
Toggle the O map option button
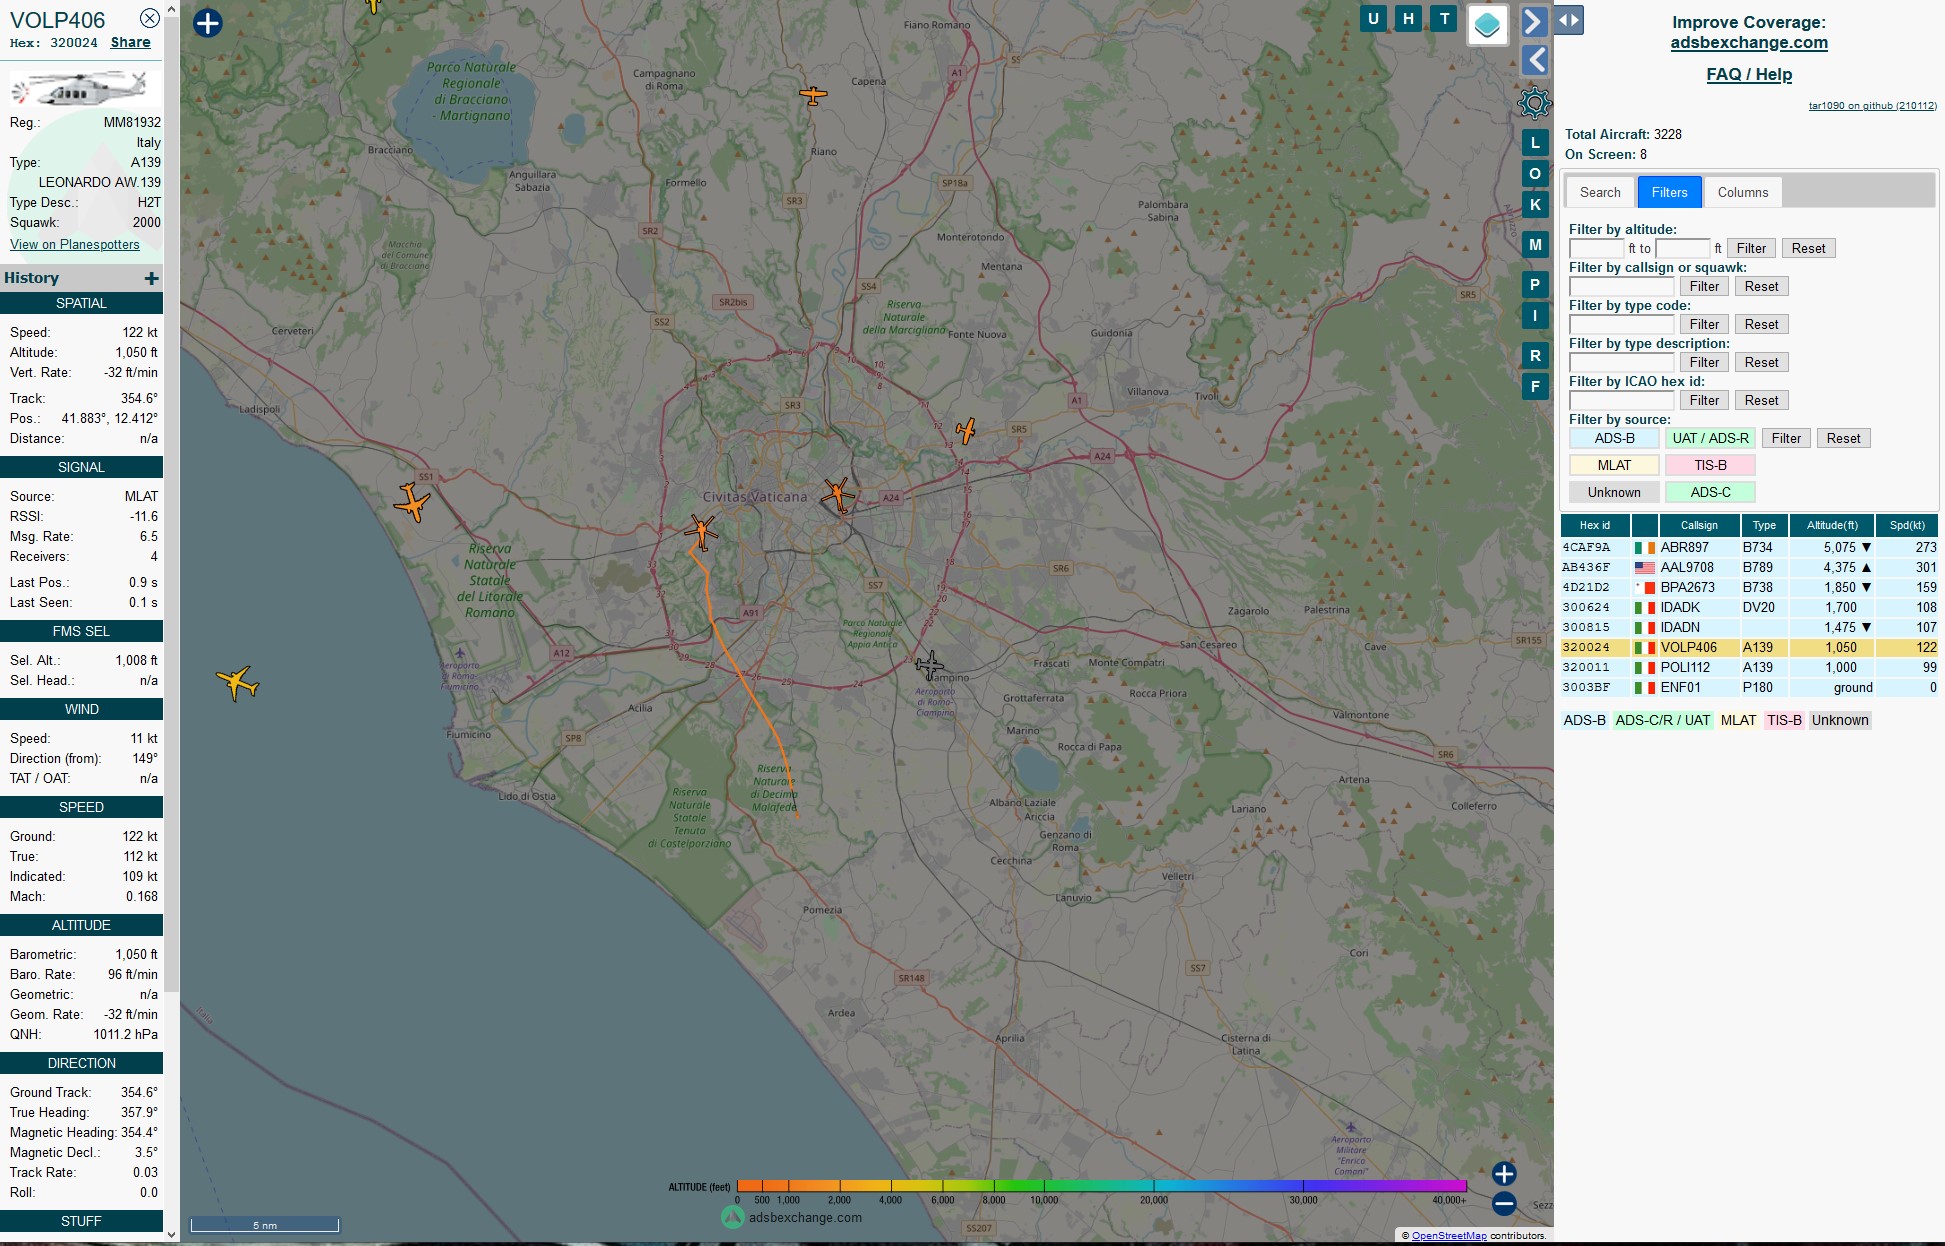coord(1535,174)
